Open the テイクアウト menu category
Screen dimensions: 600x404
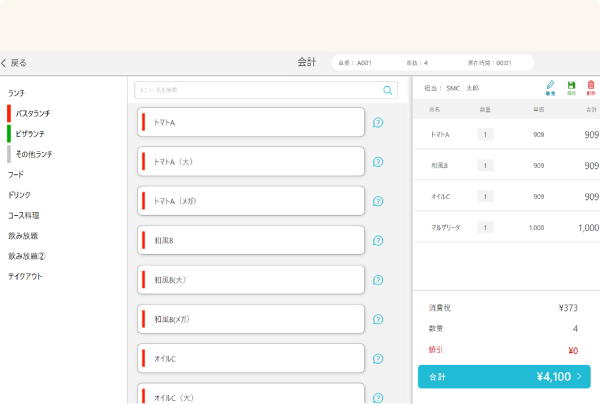tap(25, 276)
